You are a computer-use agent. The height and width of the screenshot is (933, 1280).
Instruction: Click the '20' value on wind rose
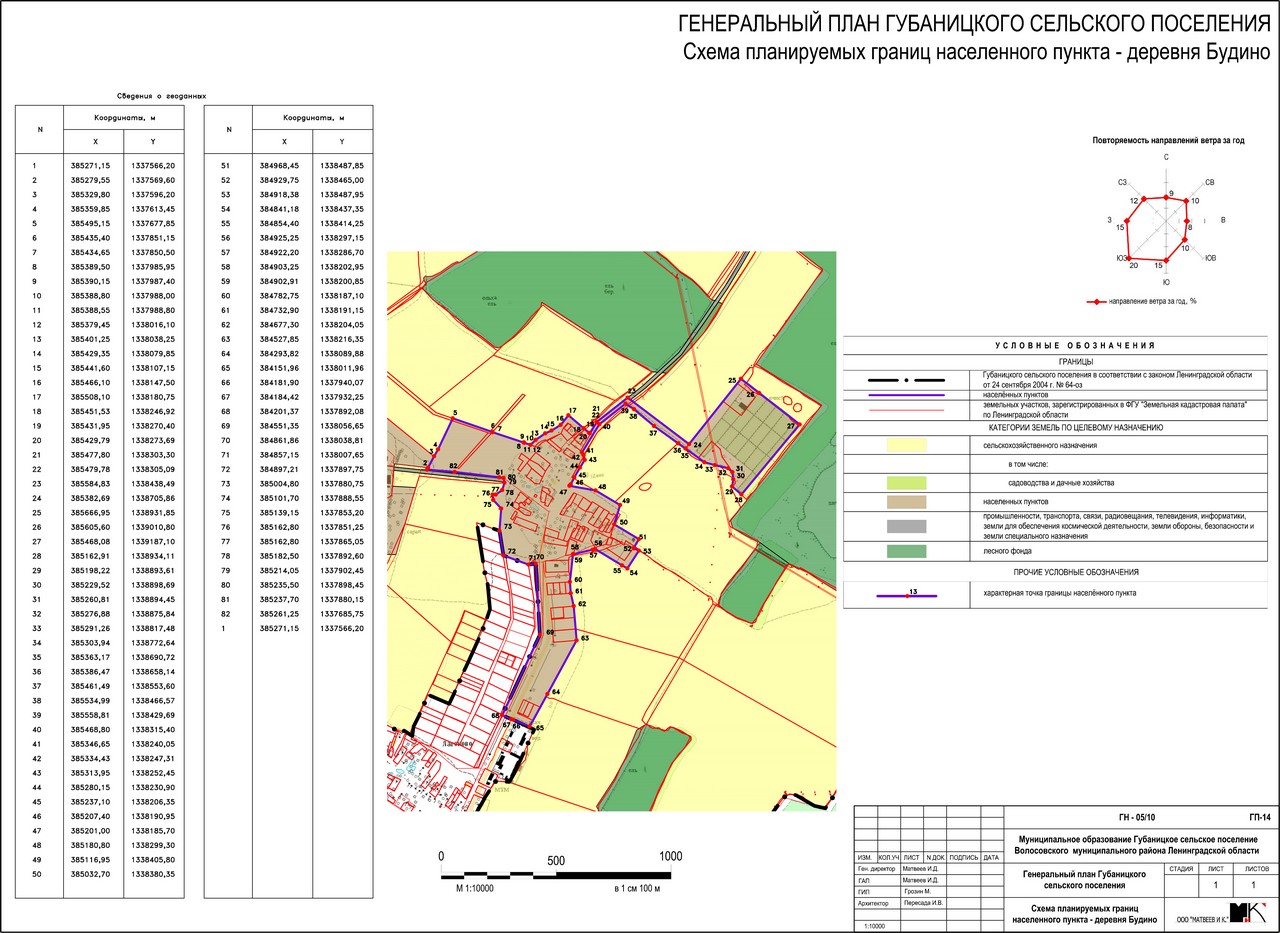click(x=1133, y=266)
